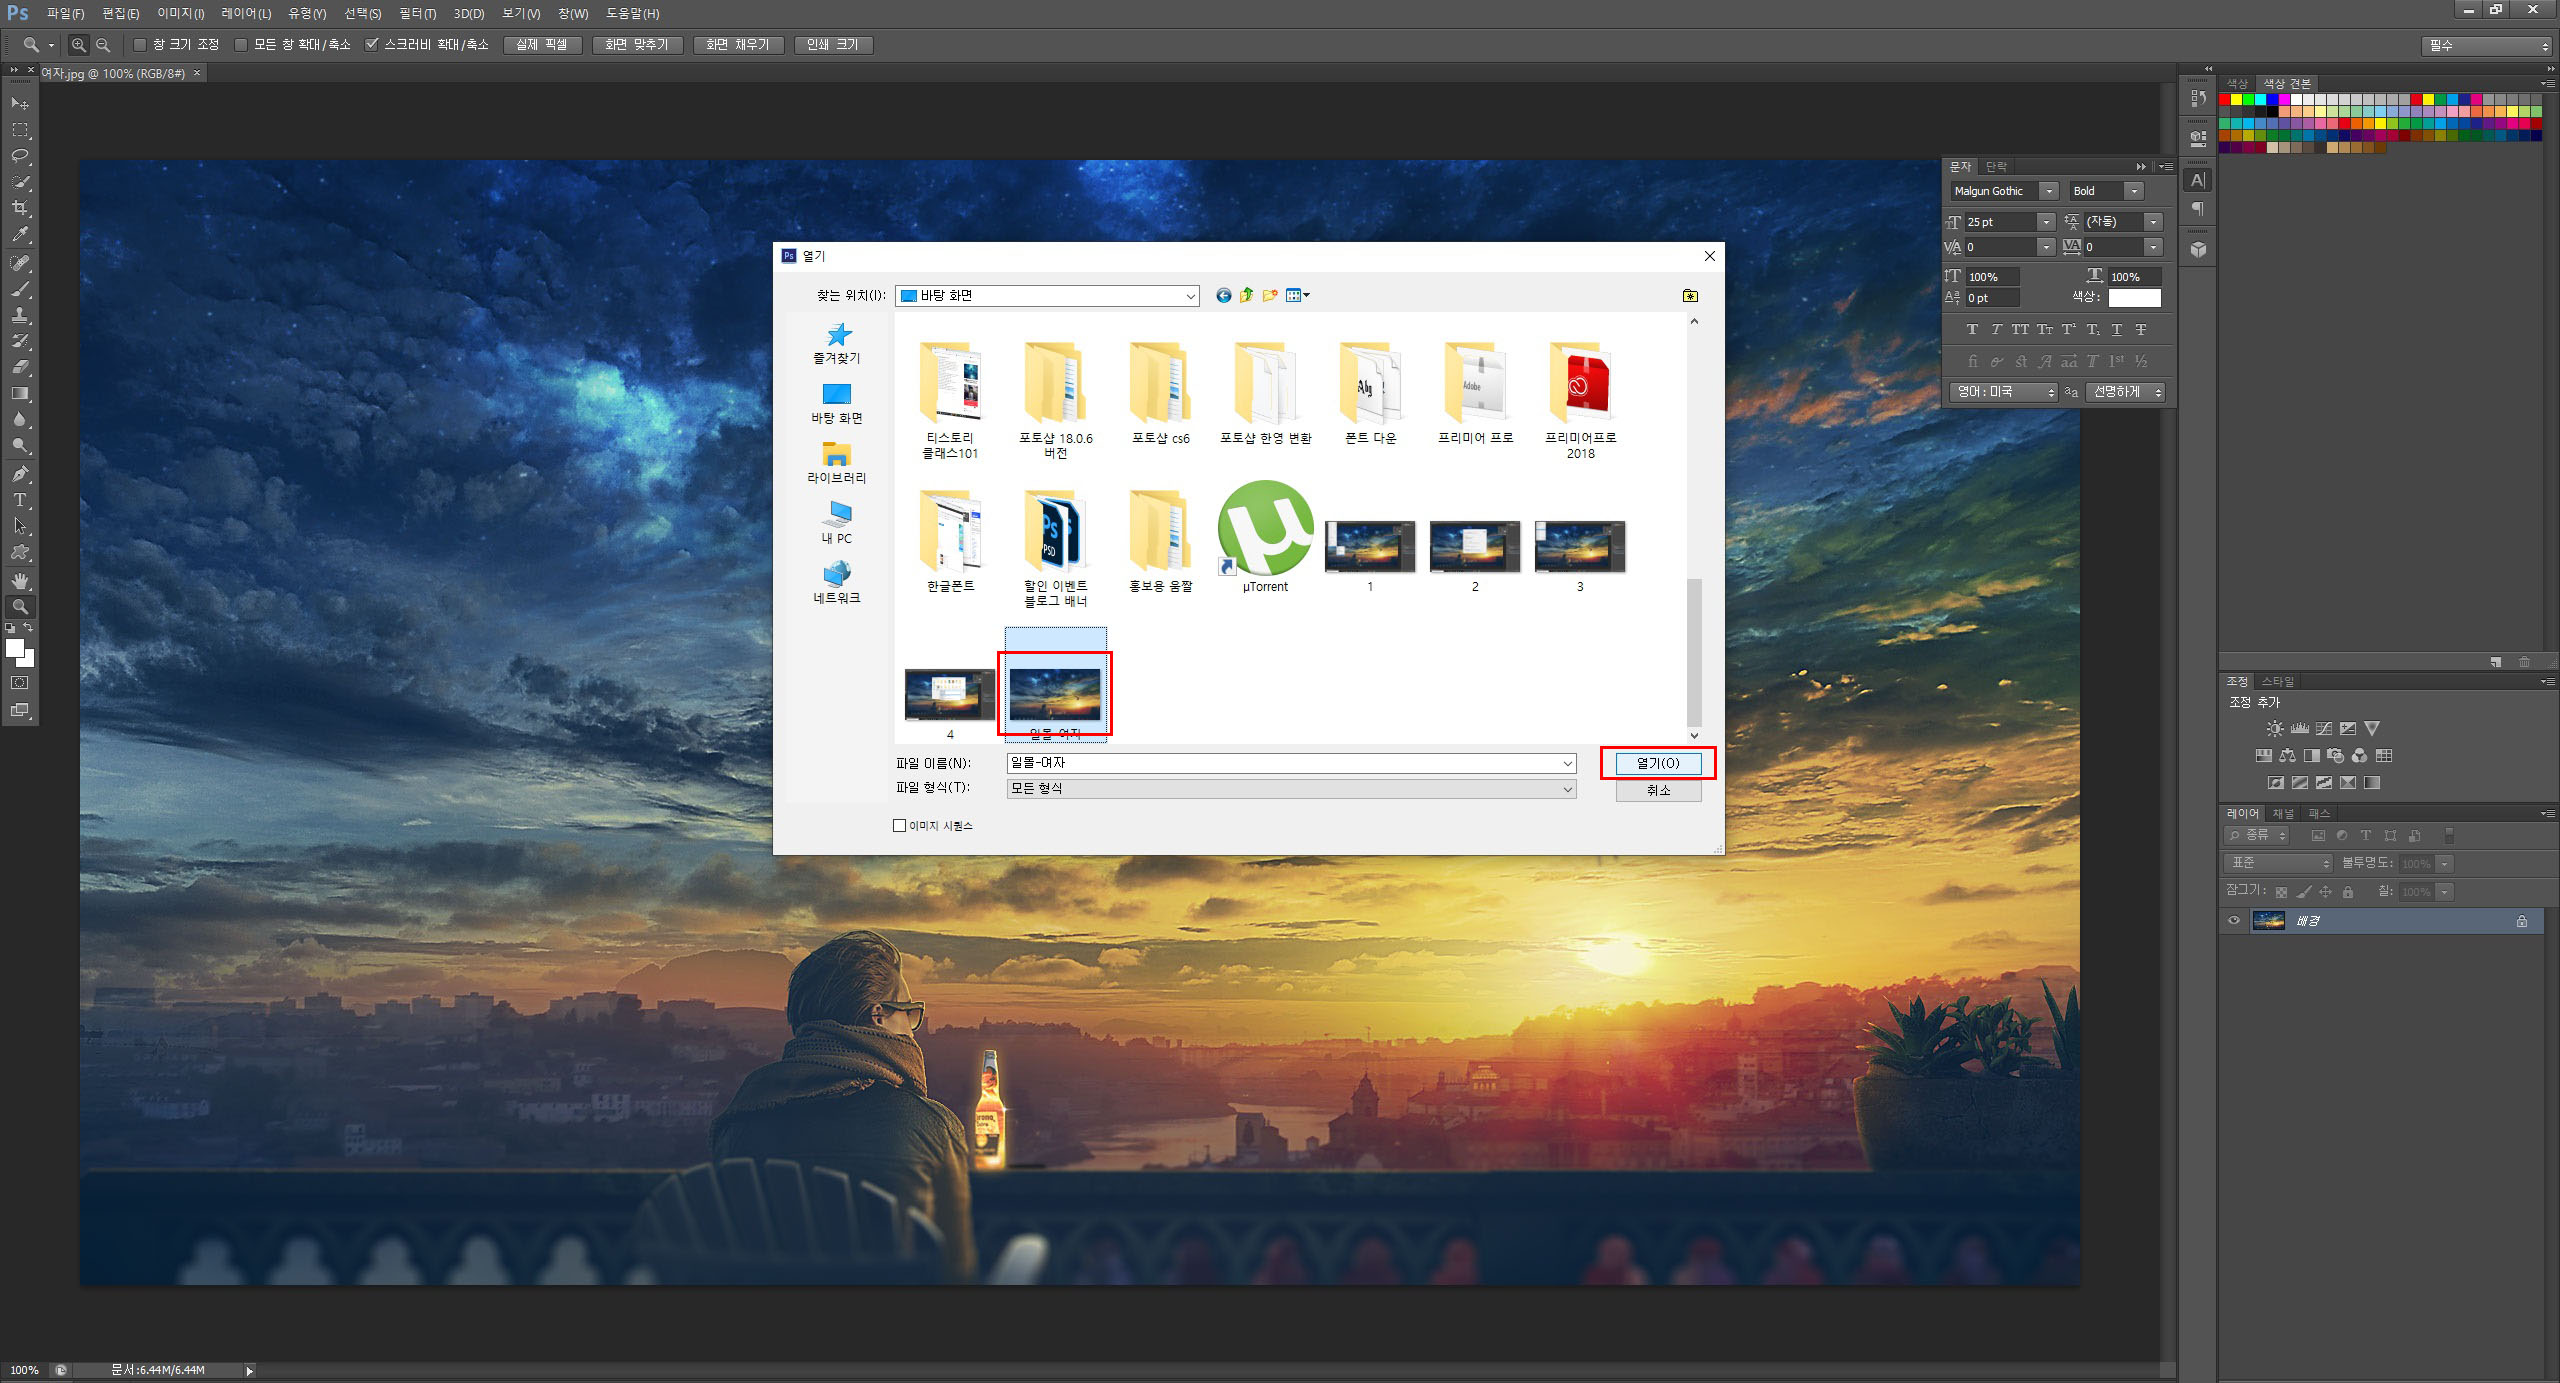Expand the 찾는 위치 location dropdown
The image size is (2560, 1383).
pos(1190,296)
